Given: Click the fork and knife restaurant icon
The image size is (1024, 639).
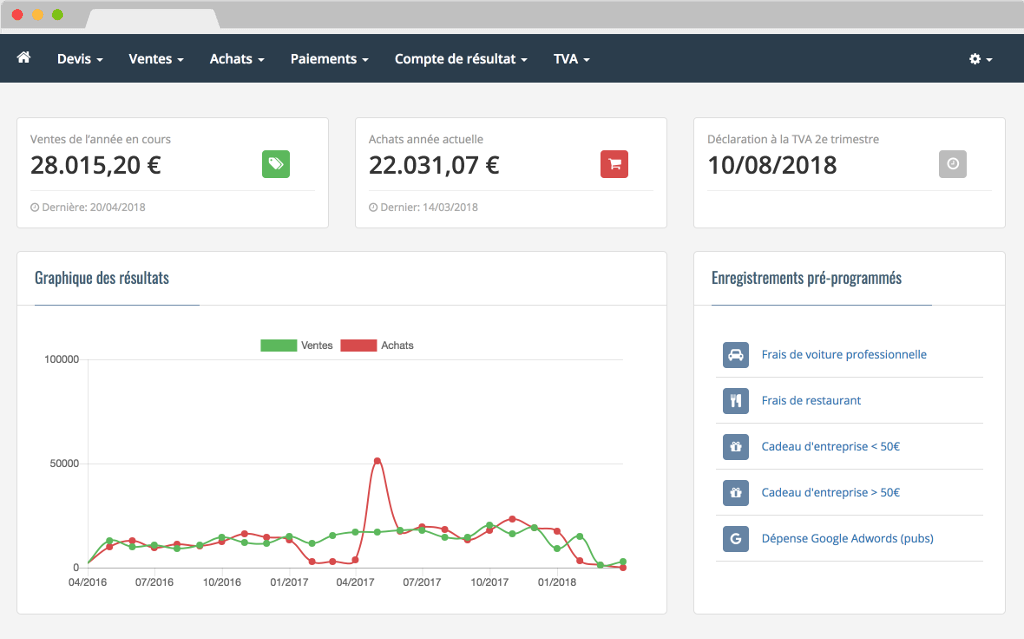Looking at the screenshot, I should click(736, 401).
